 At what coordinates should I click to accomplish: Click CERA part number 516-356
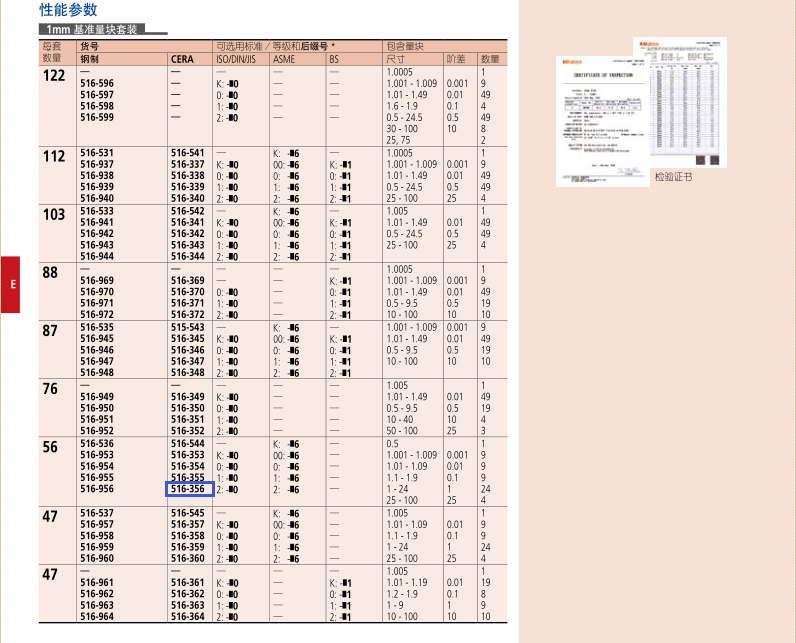pyautogui.click(x=188, y=489)
